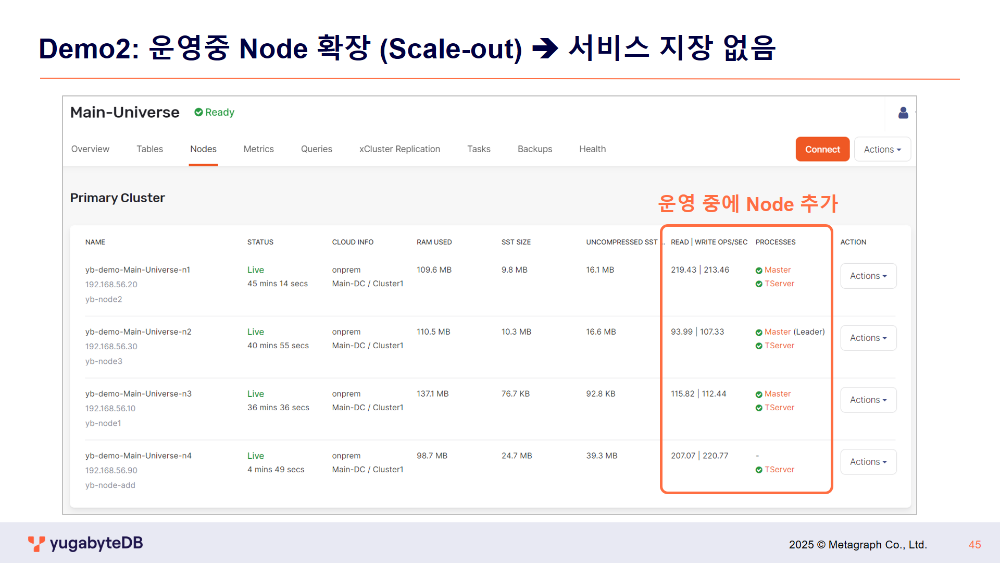The width and height of the screenshot is (1000, 563).
Task: Open the universe Actions dropdown near Connect
Action: point(882,149)
